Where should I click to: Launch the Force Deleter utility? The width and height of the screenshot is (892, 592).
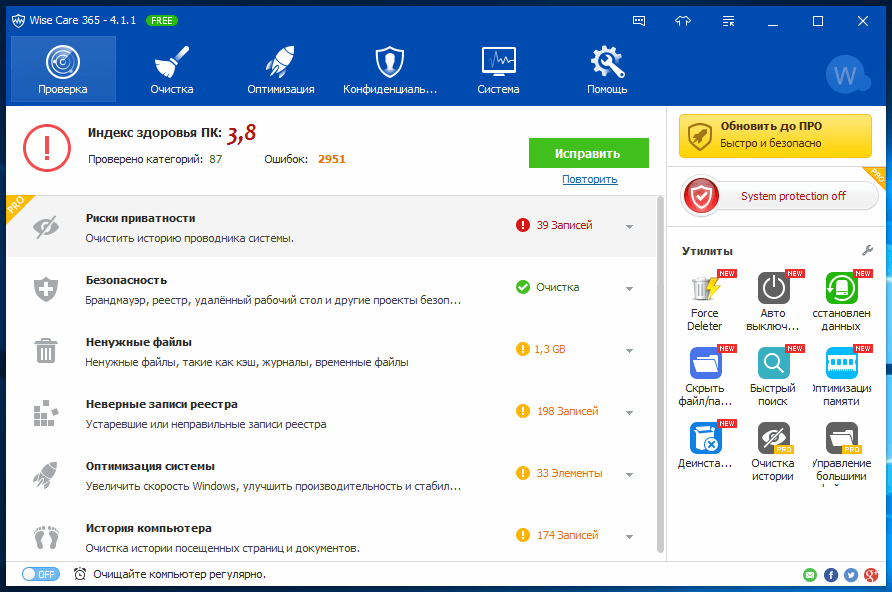(705, 301)
